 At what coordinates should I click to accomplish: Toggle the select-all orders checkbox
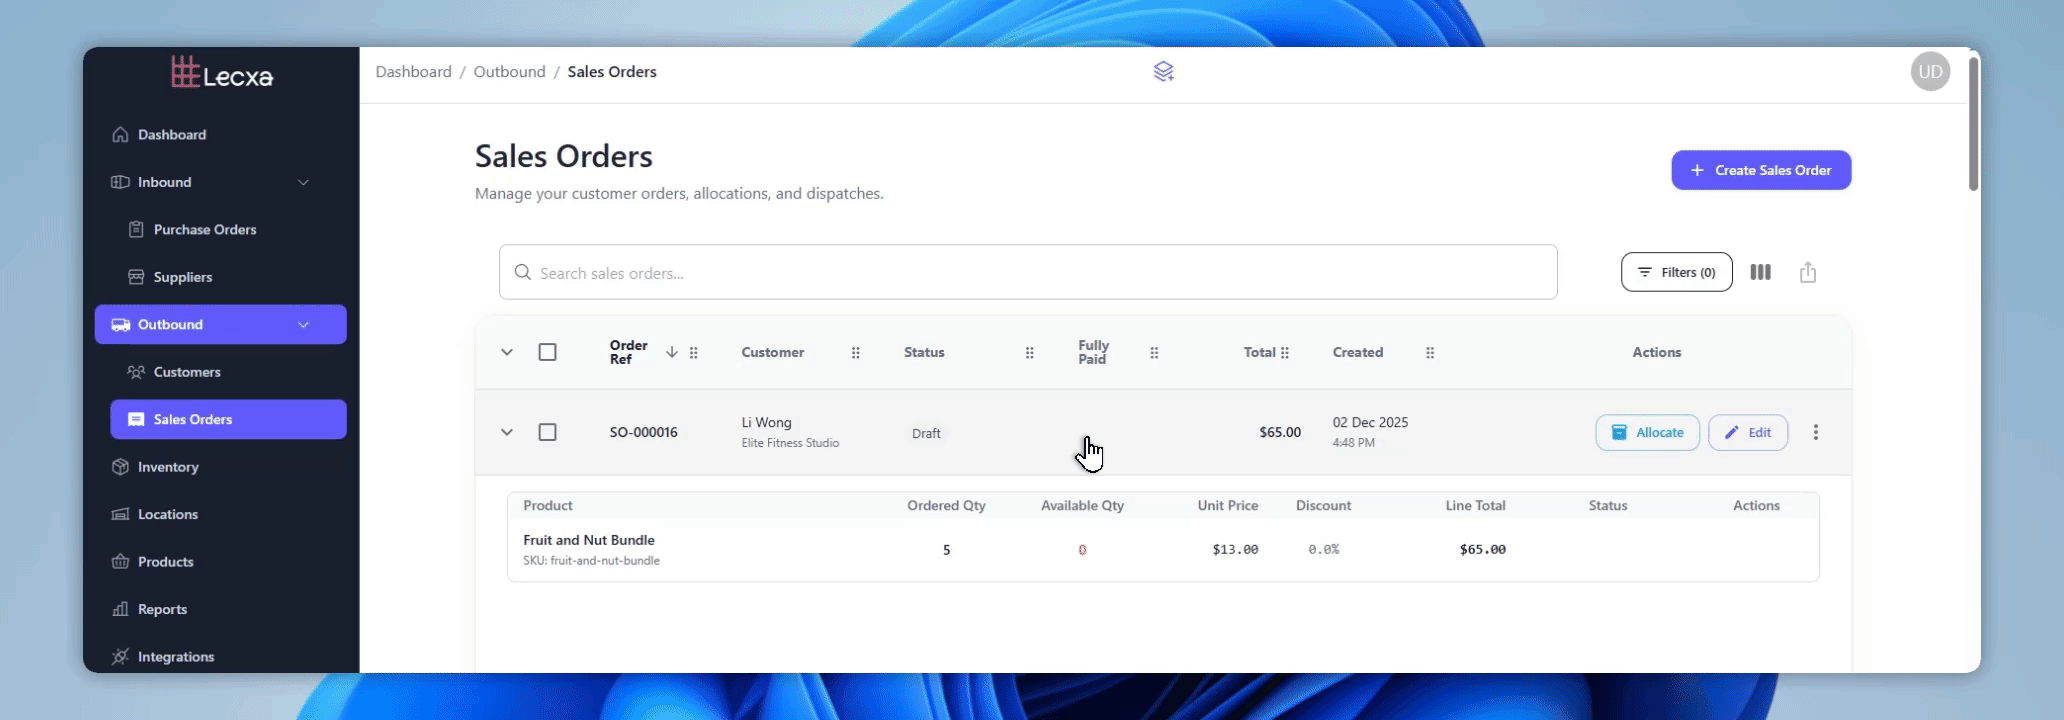(547, 352)
